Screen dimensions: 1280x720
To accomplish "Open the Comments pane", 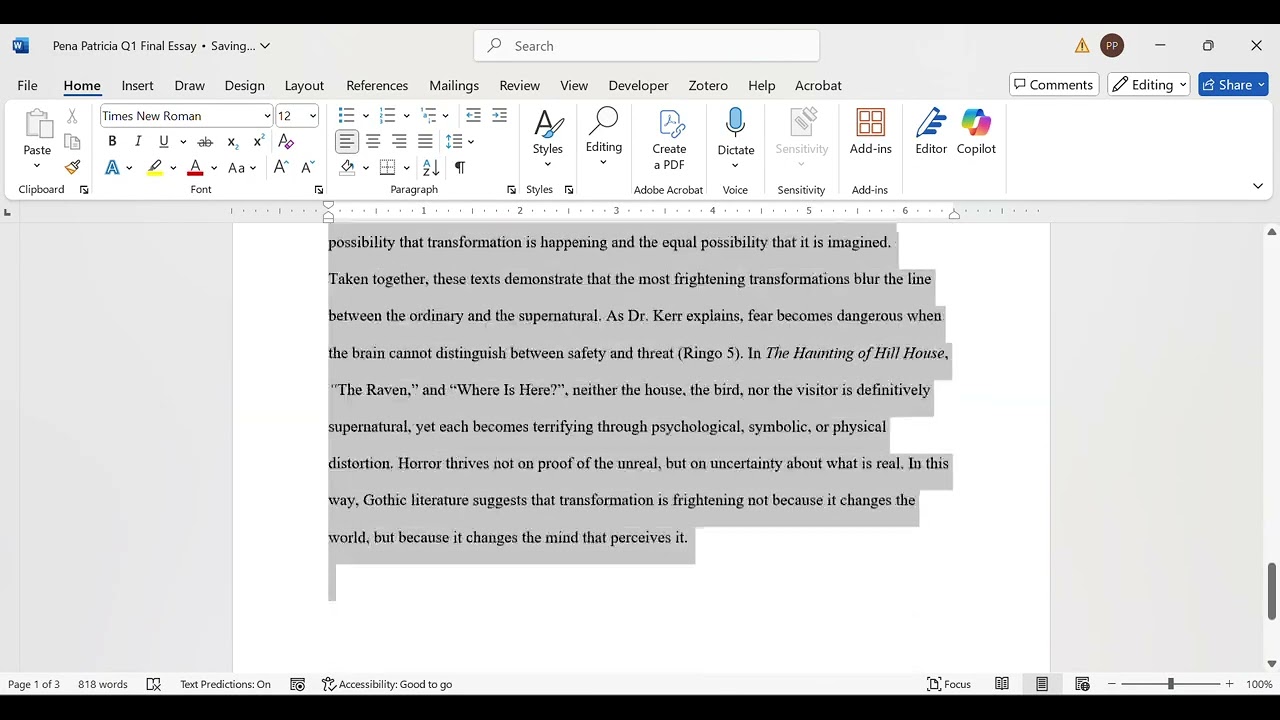I will tap(1054, 85).
